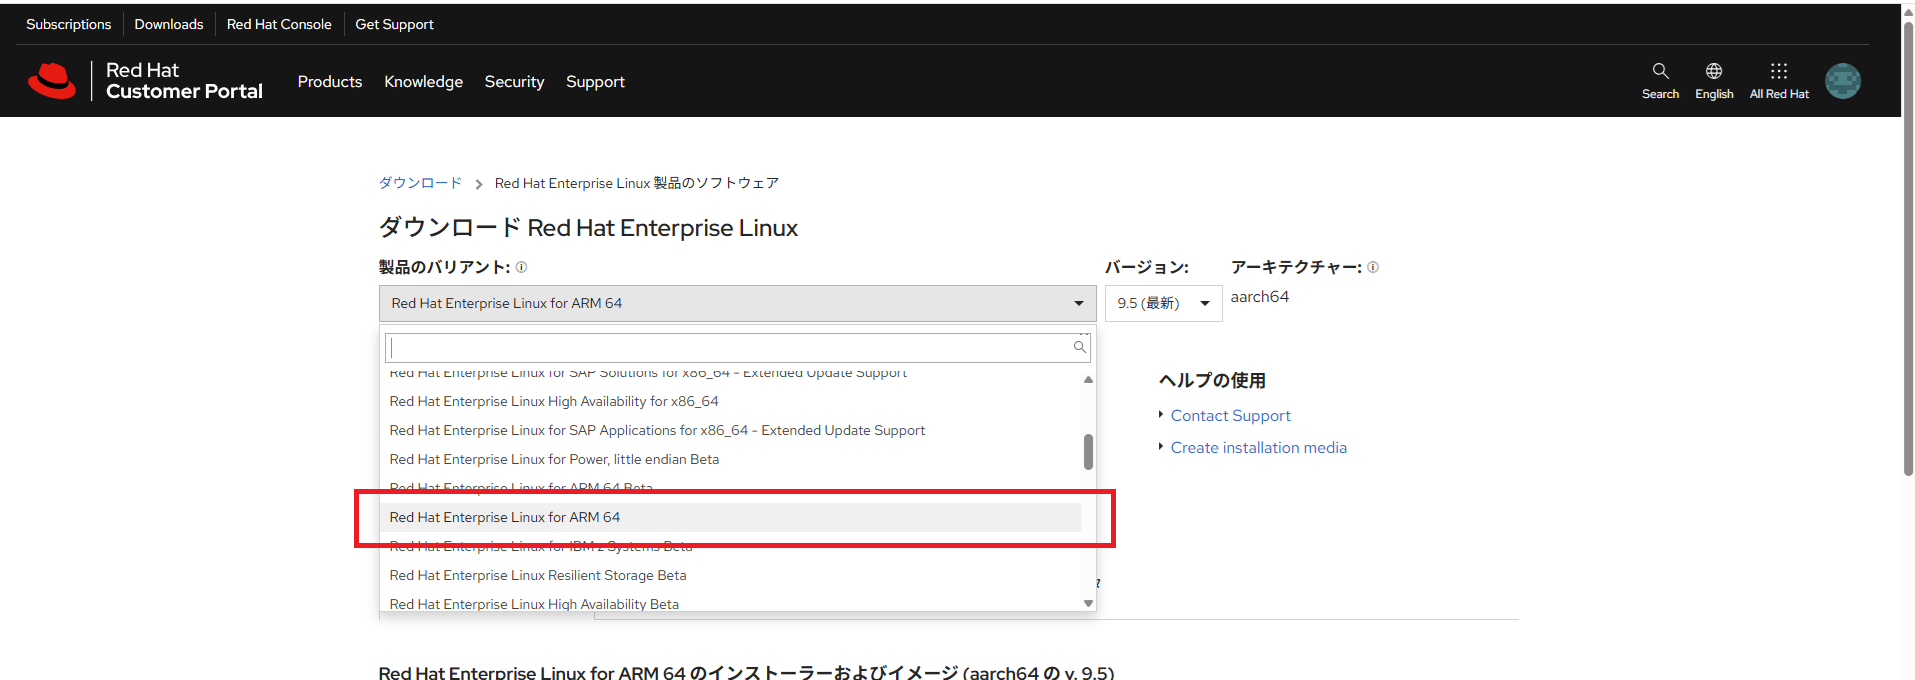
Task: Open the version 9.5 dropdown
Action: pos(1162,303)
